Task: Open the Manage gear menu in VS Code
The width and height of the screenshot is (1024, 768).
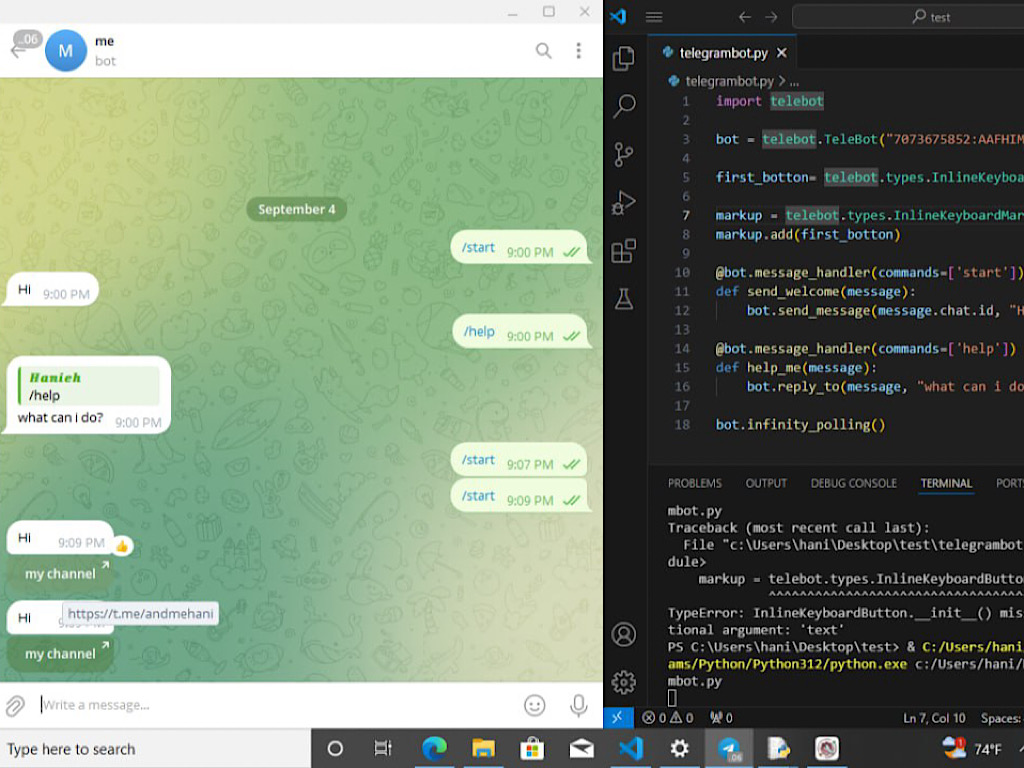Action: coord(624,682)
